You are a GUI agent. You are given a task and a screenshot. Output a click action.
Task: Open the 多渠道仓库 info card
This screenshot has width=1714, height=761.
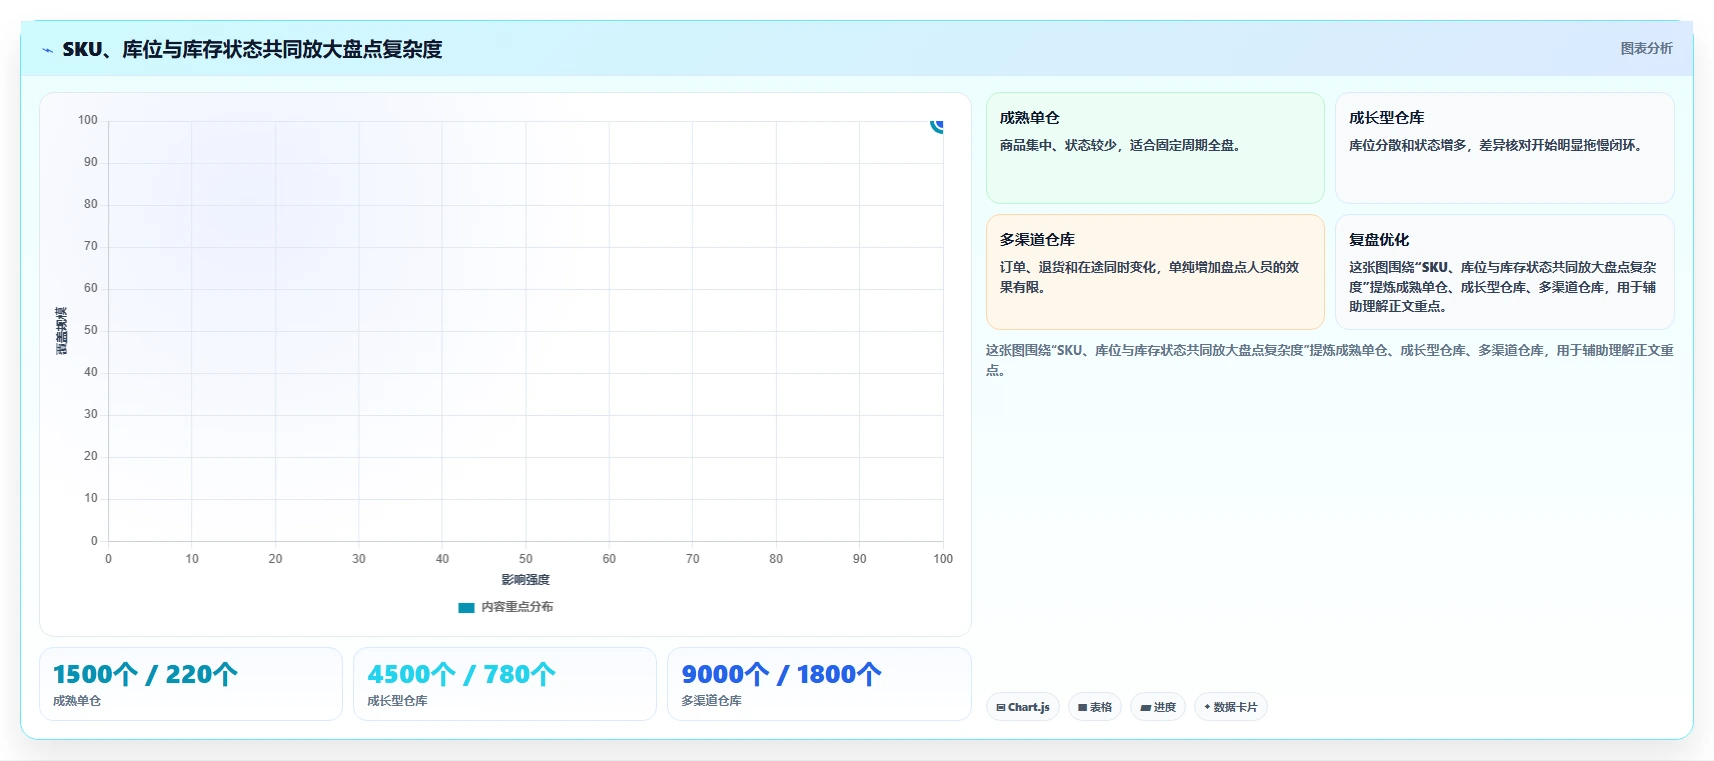1155,272
